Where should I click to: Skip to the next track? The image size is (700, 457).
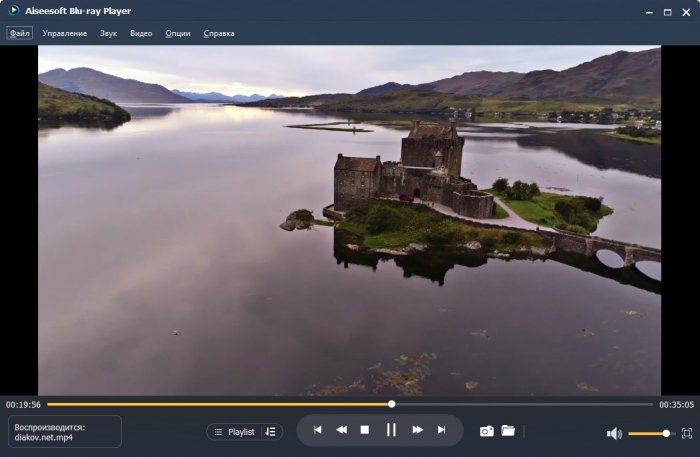click(441, 430)
